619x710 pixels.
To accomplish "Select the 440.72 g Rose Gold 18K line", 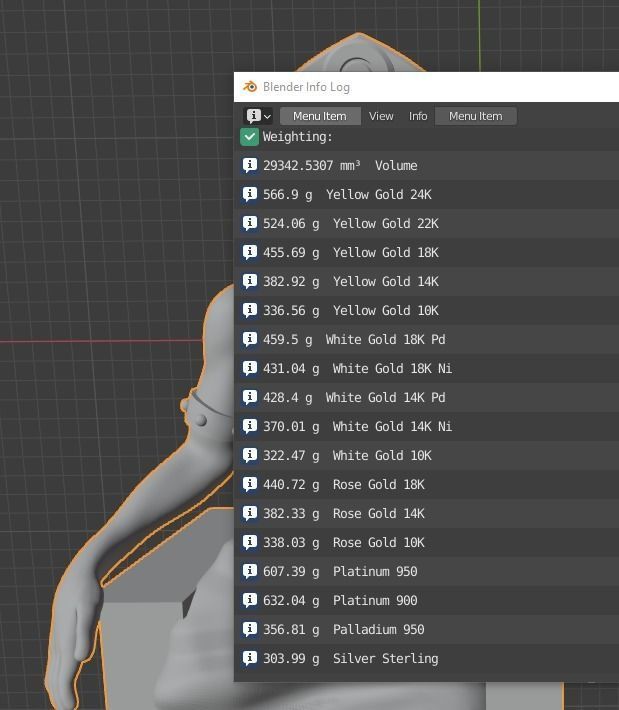I will (x=427, y=485).
